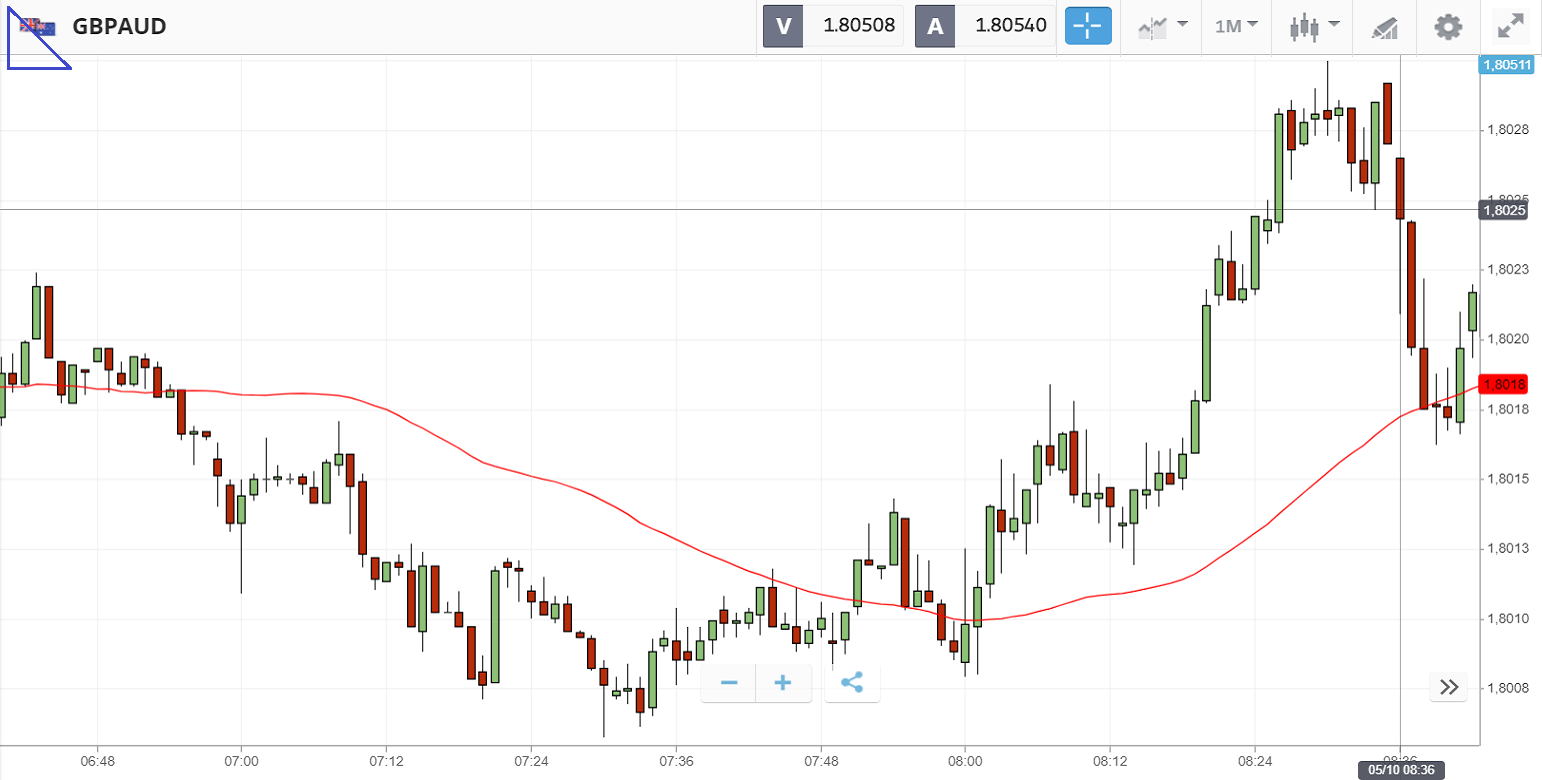Jump to latest candles with double-arrow button
This screenshot has width=1542, height=780.
point(1449,687)
